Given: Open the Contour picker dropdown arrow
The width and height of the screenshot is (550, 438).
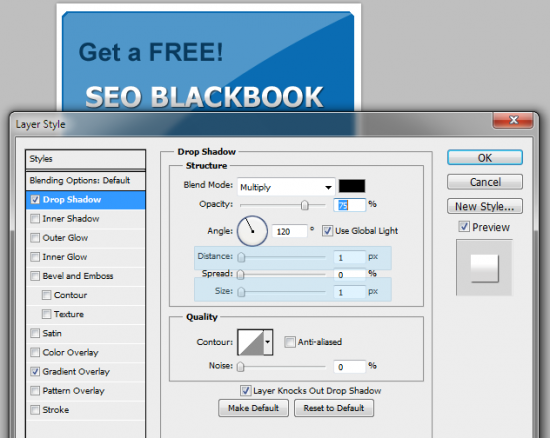Looking at the screenshot, I should tap(268, 342).
